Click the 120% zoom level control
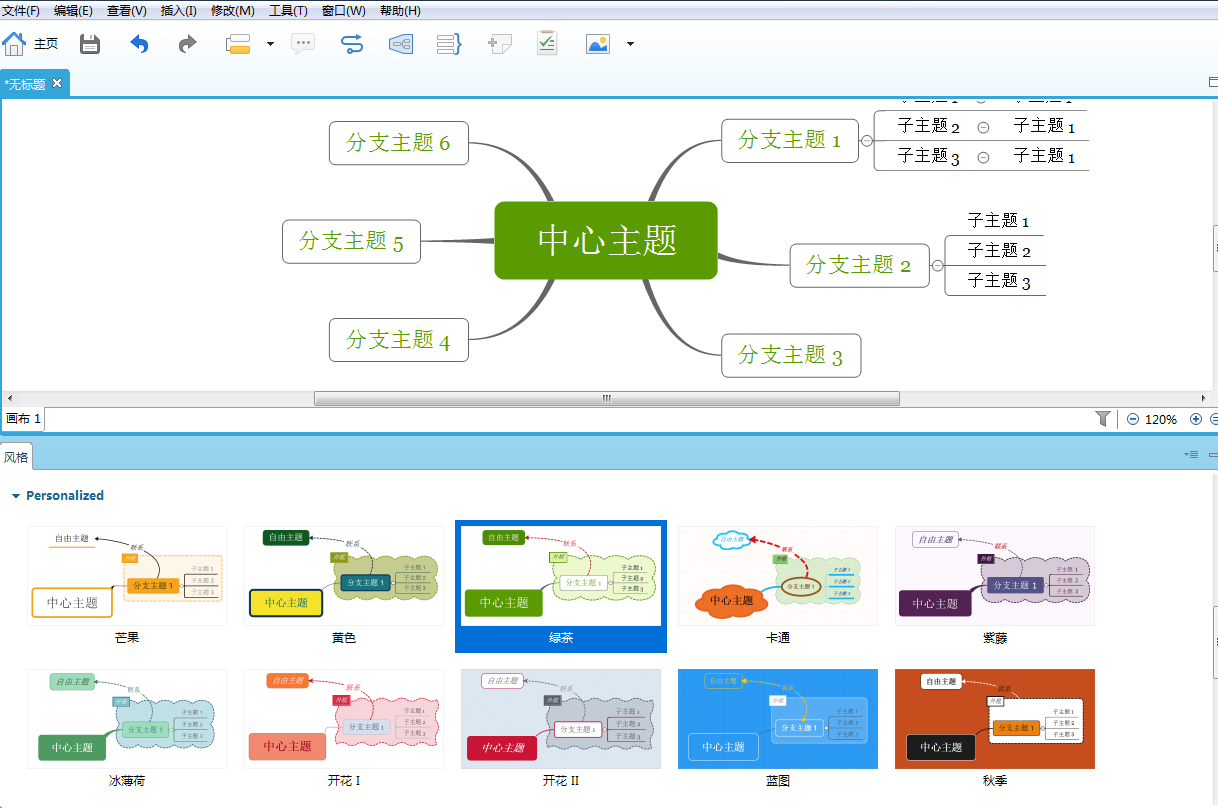The width and height of the screenshot is (1218, 808). [x=1163, y=419]
